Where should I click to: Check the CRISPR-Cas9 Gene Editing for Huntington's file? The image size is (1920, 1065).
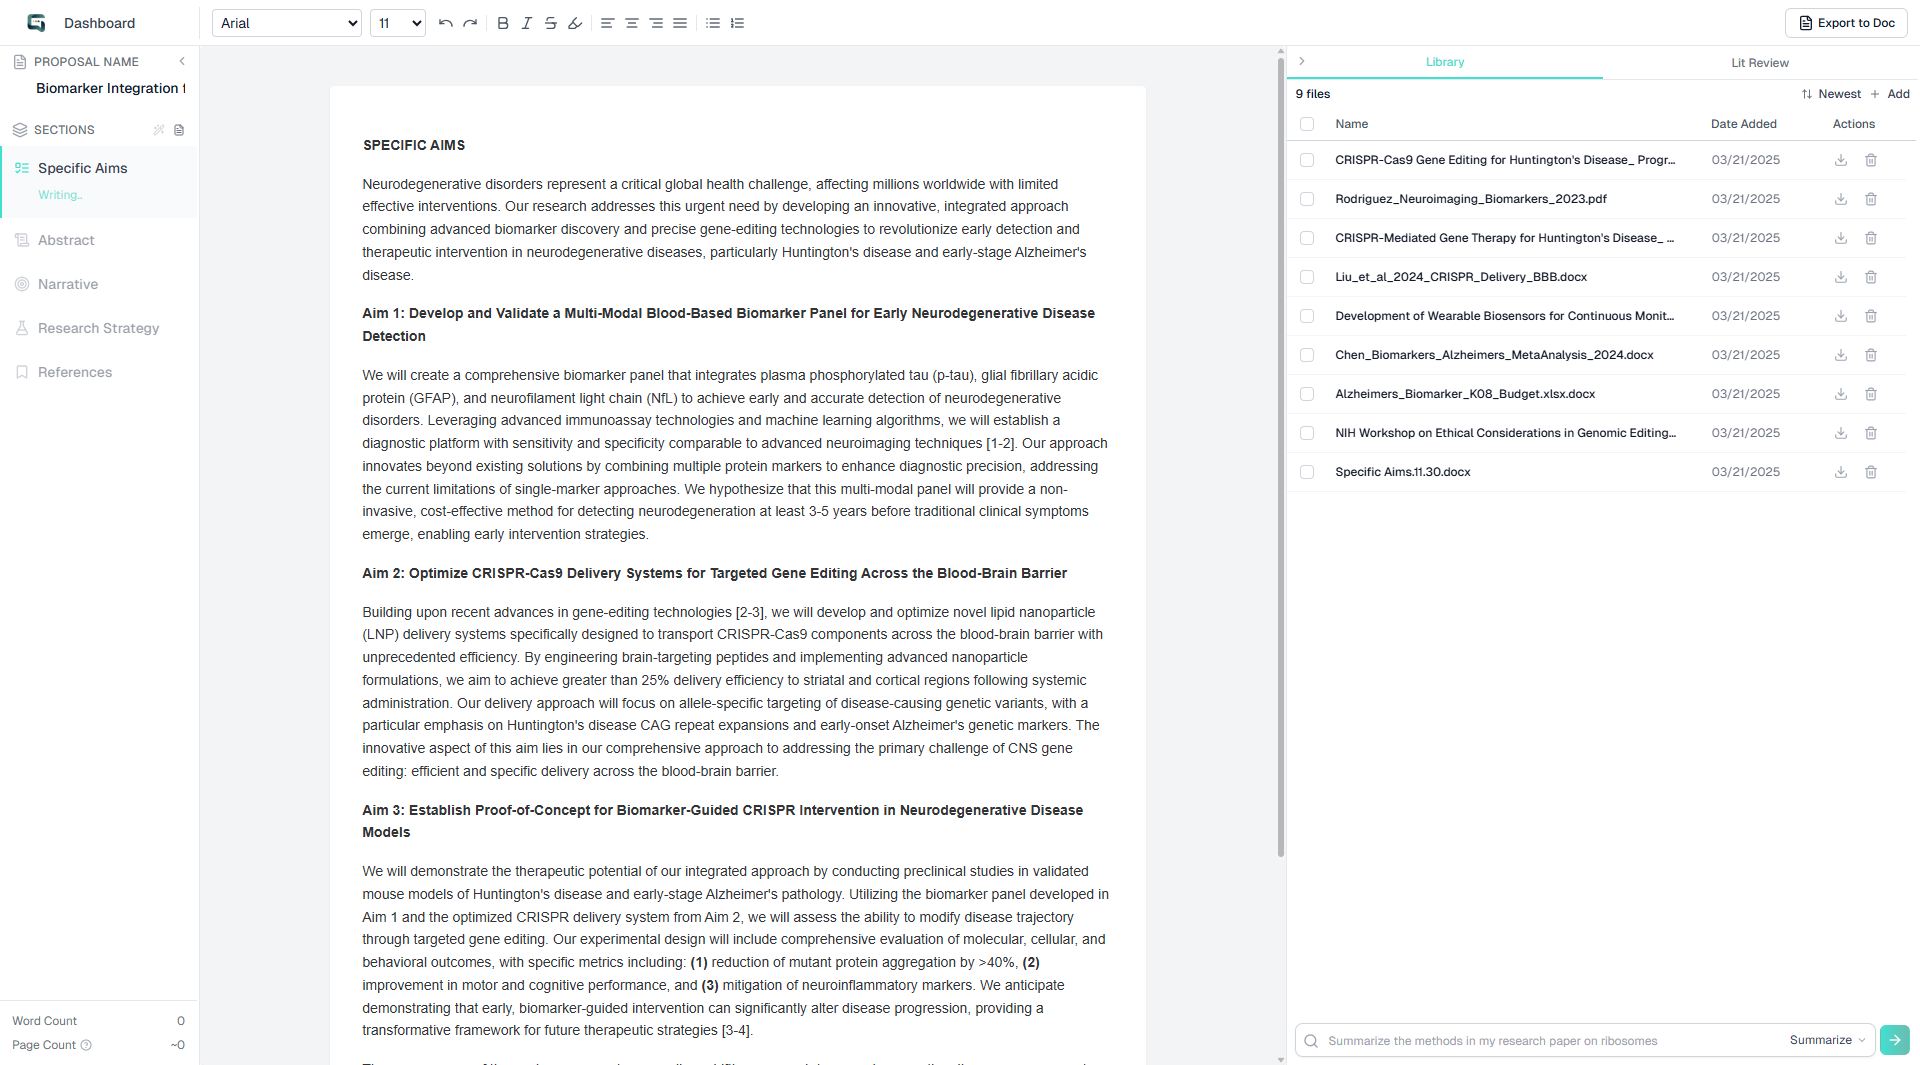1307,160
